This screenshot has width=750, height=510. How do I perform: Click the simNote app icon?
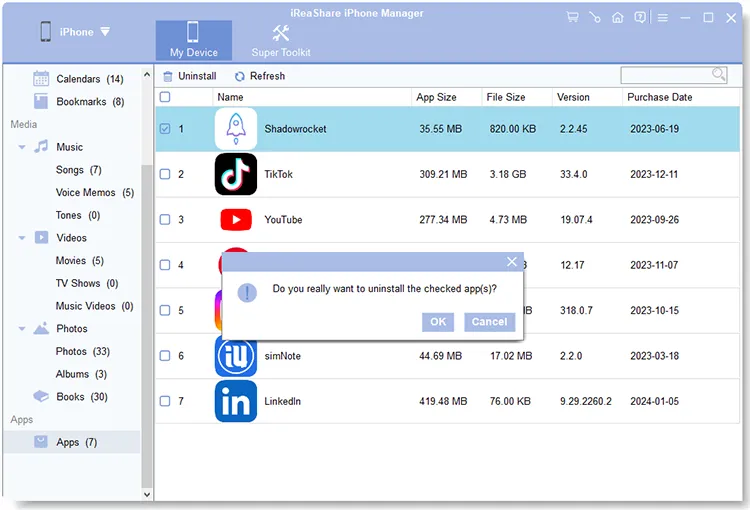[x=236, y=356]
